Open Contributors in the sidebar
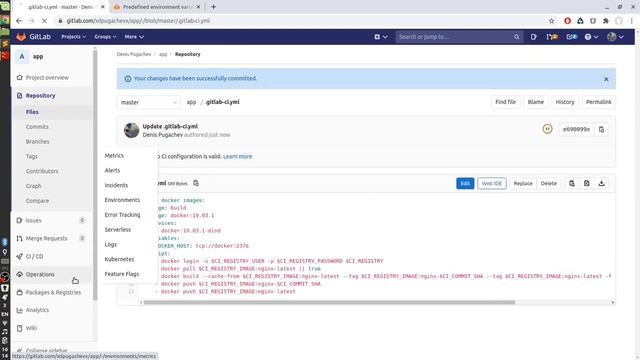This screenshot has width=640, height=360. pyautogui.click(x=42, y=171)
